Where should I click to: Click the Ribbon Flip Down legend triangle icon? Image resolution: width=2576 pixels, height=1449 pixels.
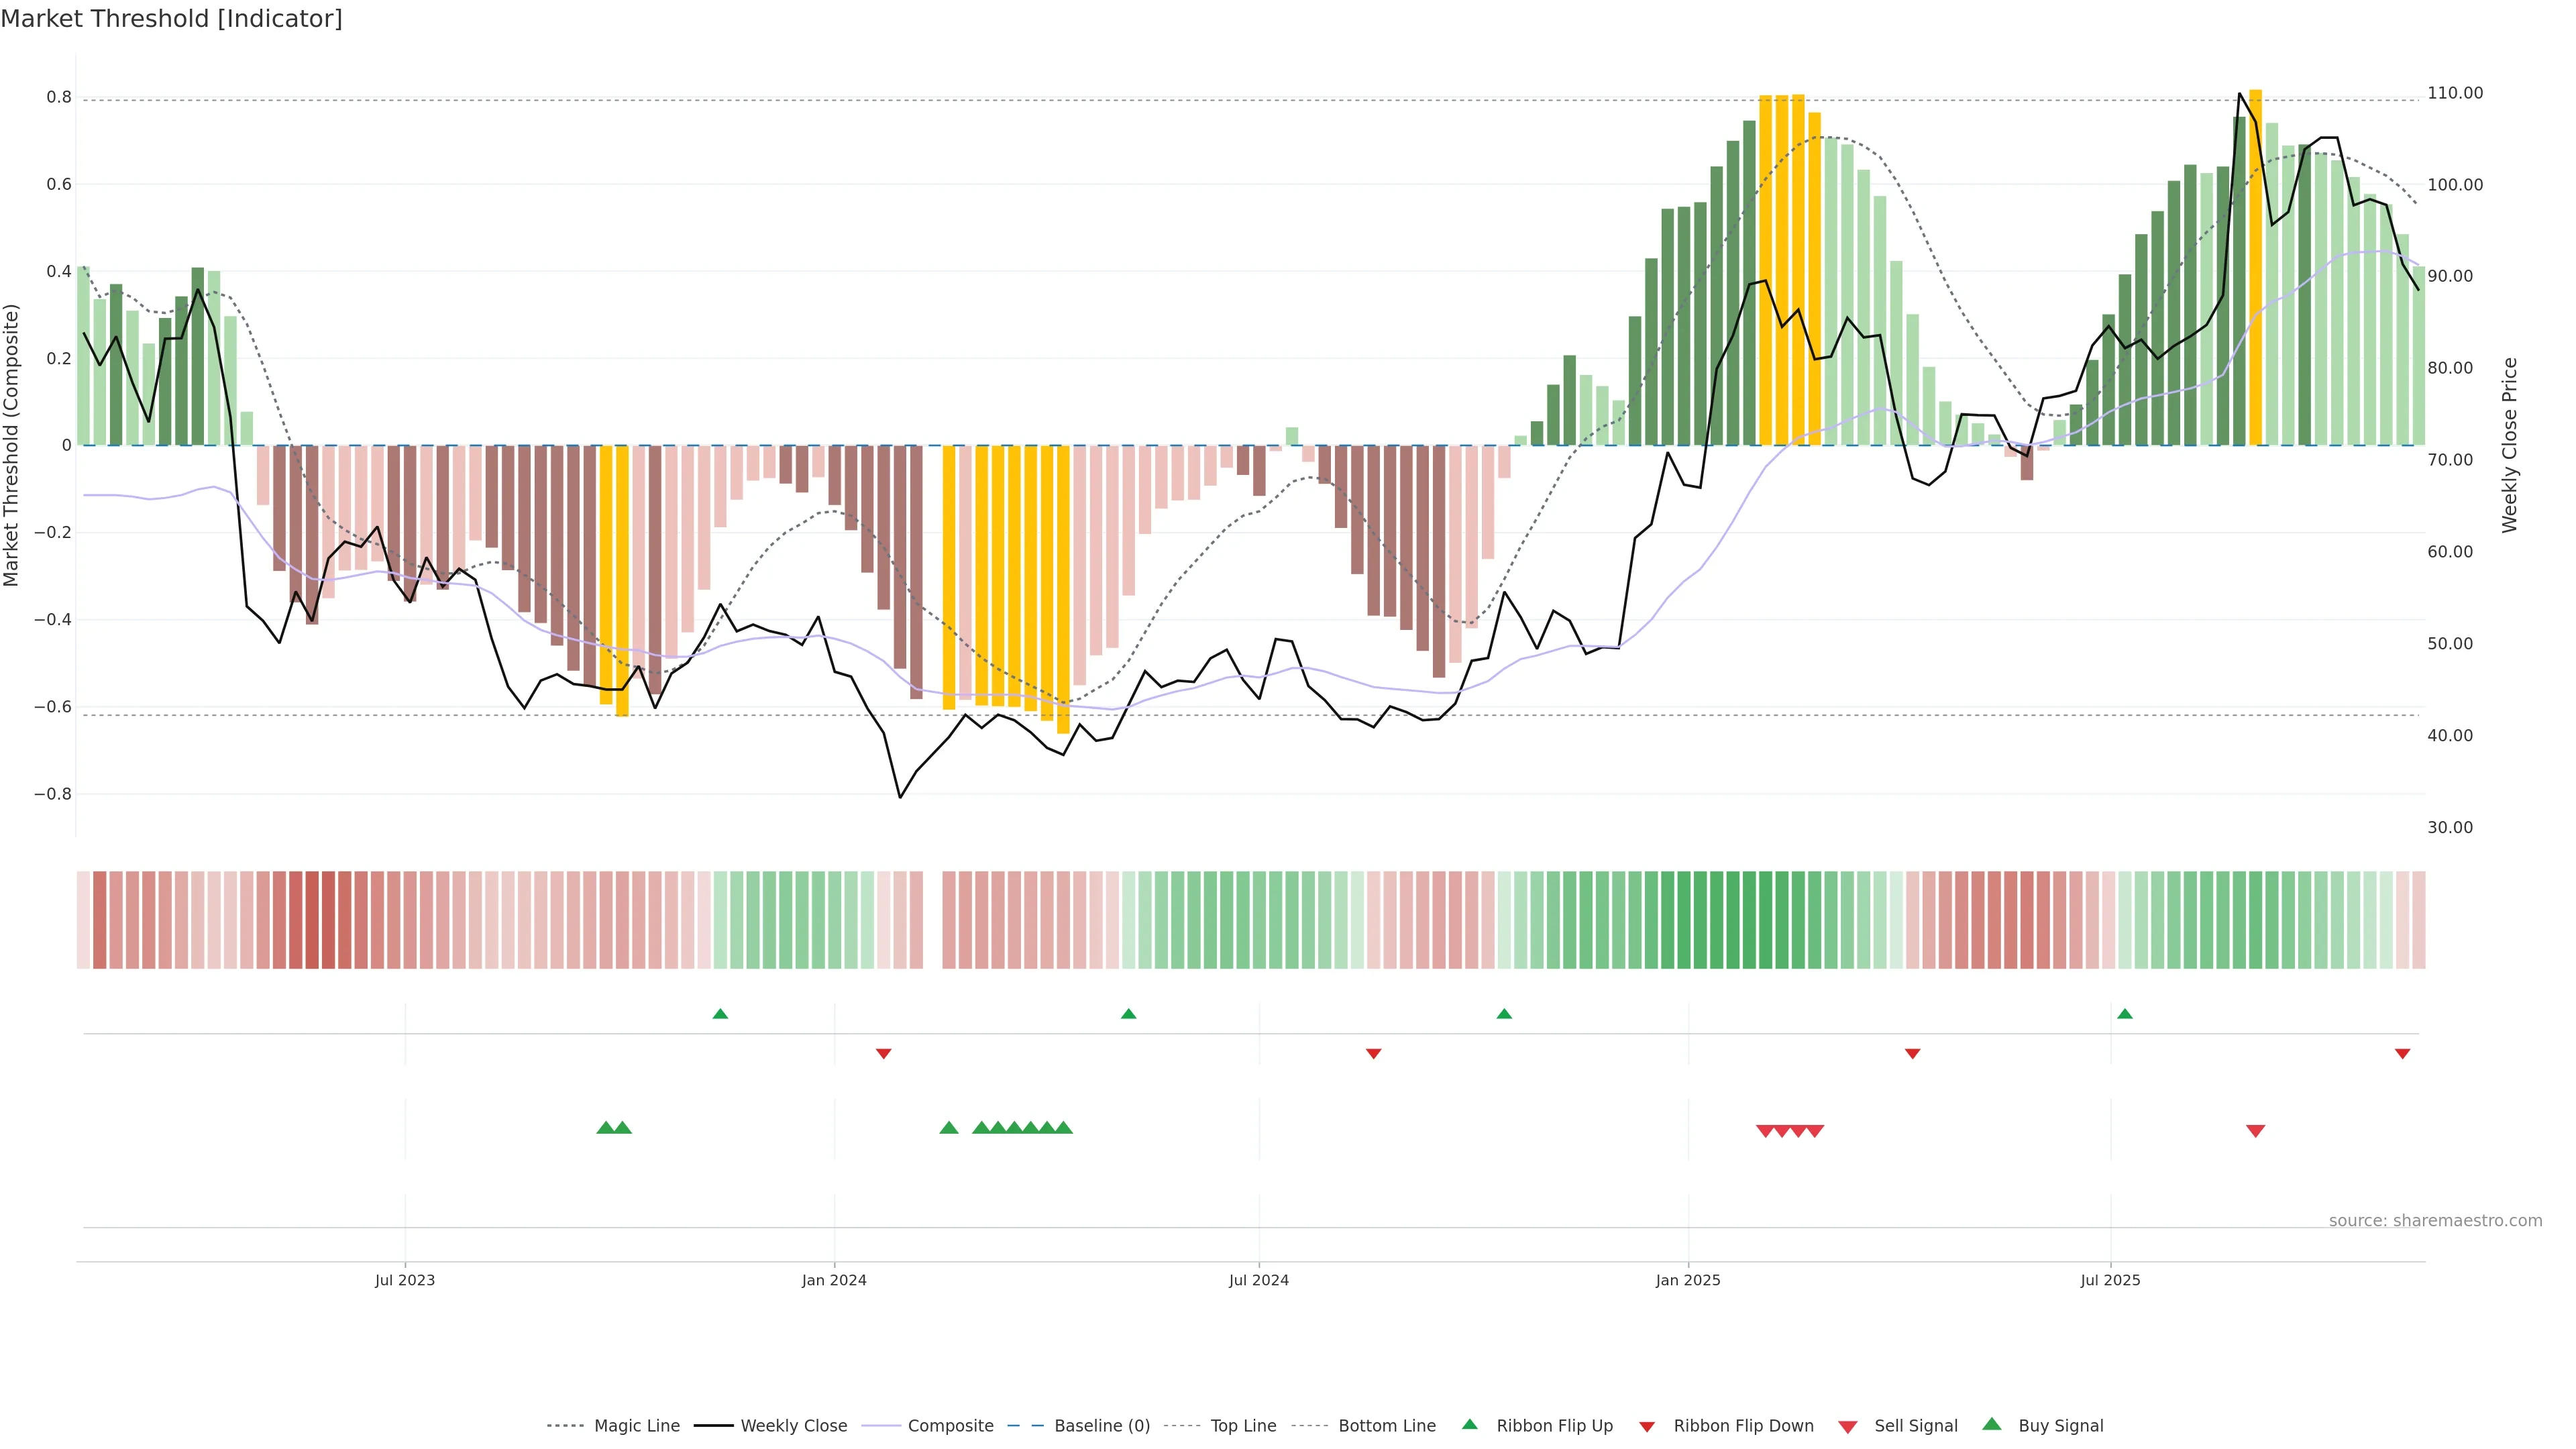pos(1647,1427)
